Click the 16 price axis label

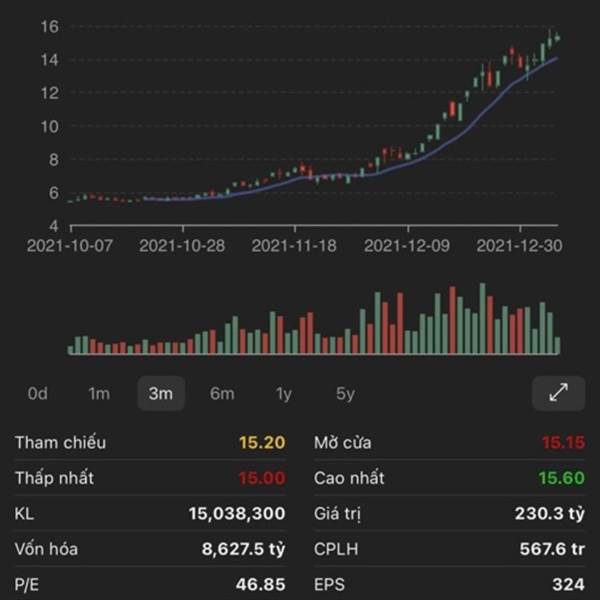point(50,27)
